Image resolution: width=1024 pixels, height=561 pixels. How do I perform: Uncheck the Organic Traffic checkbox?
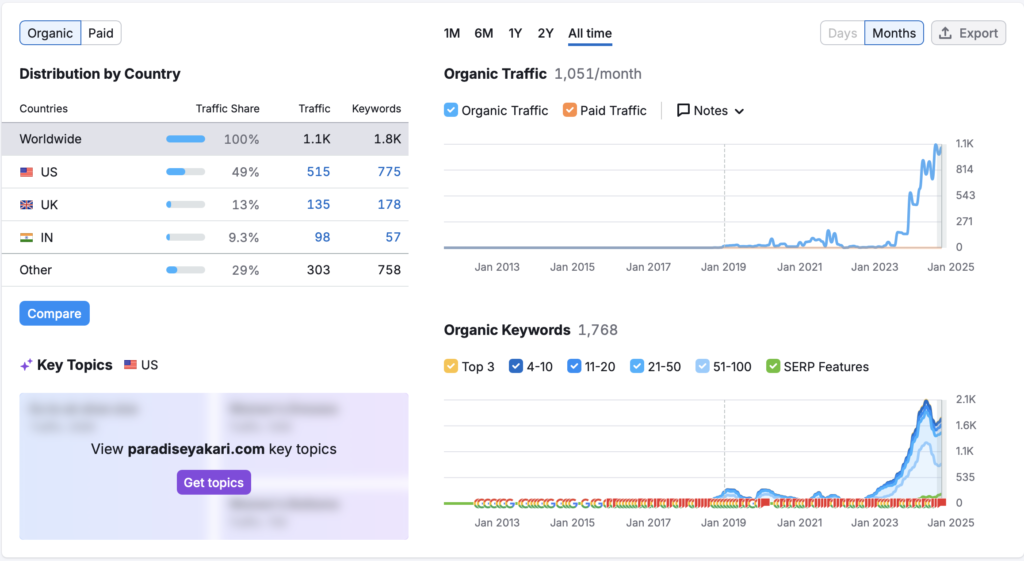point(451,111)
